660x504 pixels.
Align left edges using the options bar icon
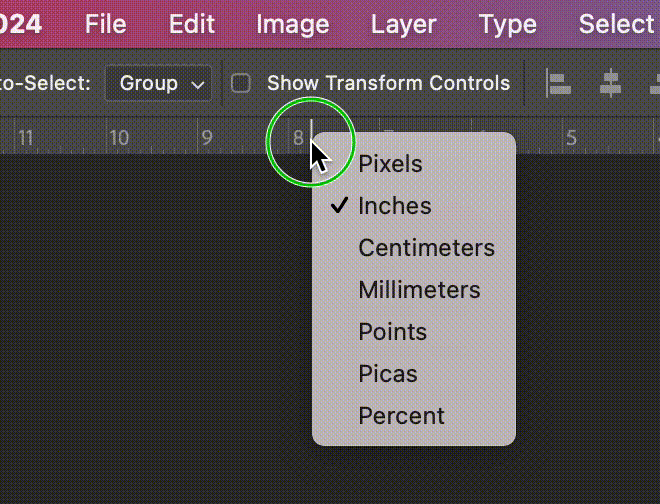click(x=559, y=83)
